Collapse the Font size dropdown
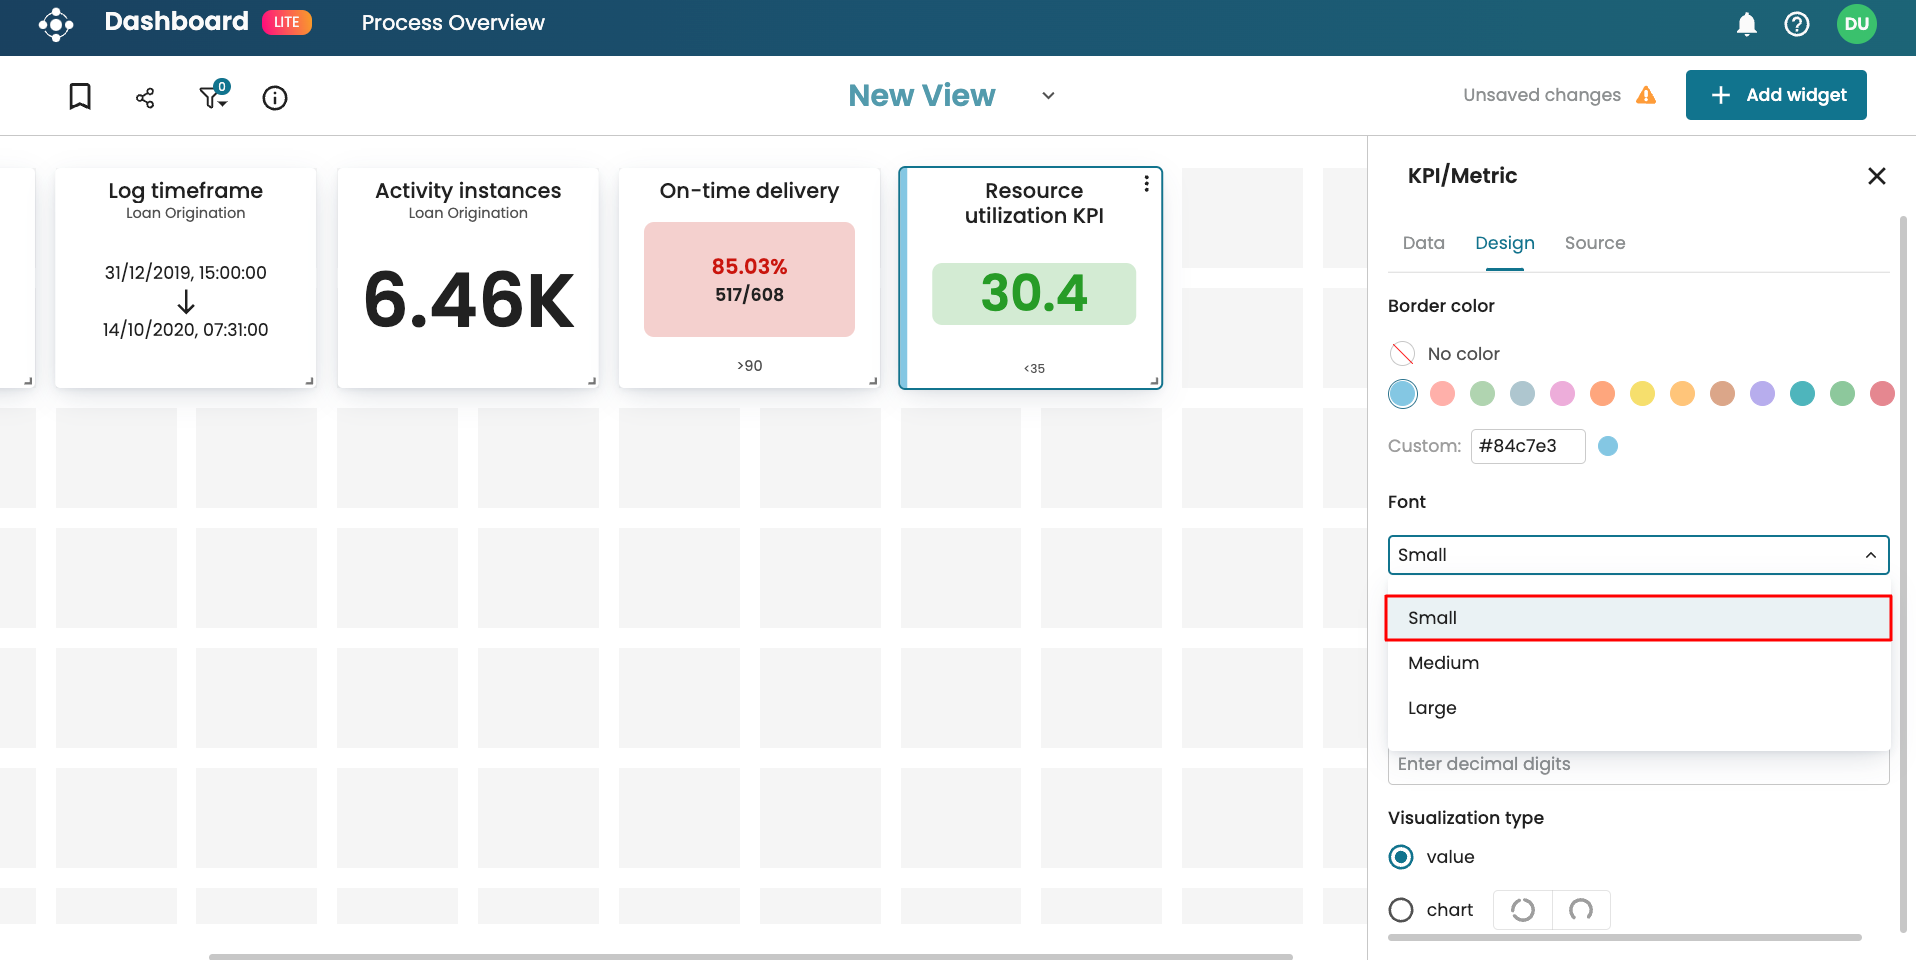Screen dimensions: 1916x960 click(x=1870, y=555)
